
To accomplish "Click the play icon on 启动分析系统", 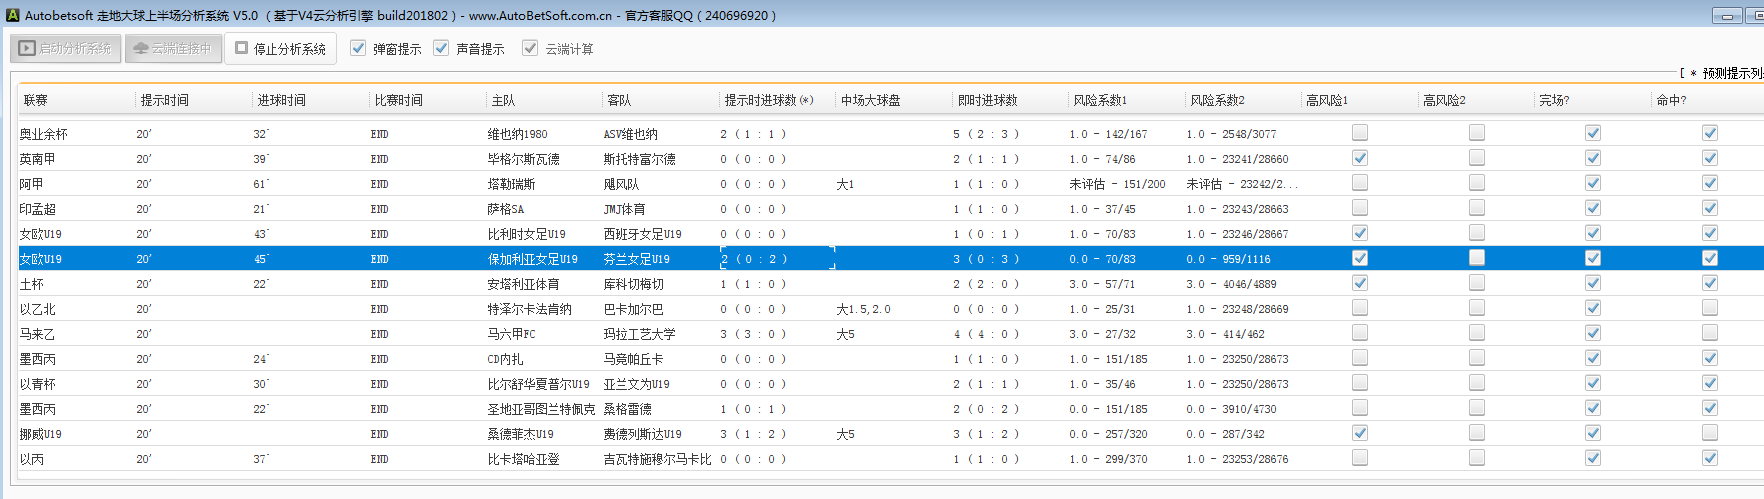I will coord(27,48).
